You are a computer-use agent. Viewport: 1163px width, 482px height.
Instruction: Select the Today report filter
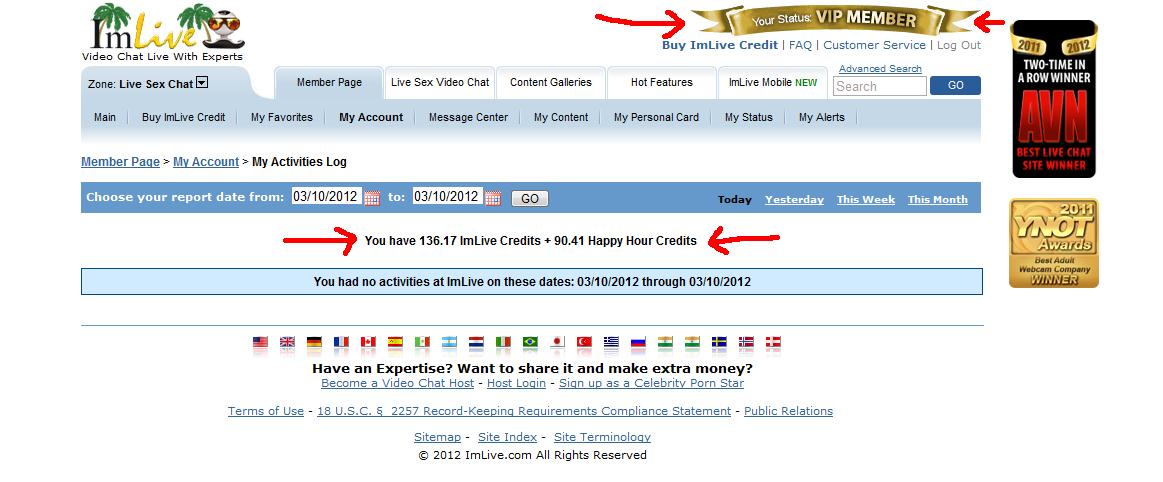pyautogui.click(x=734, y=199)
